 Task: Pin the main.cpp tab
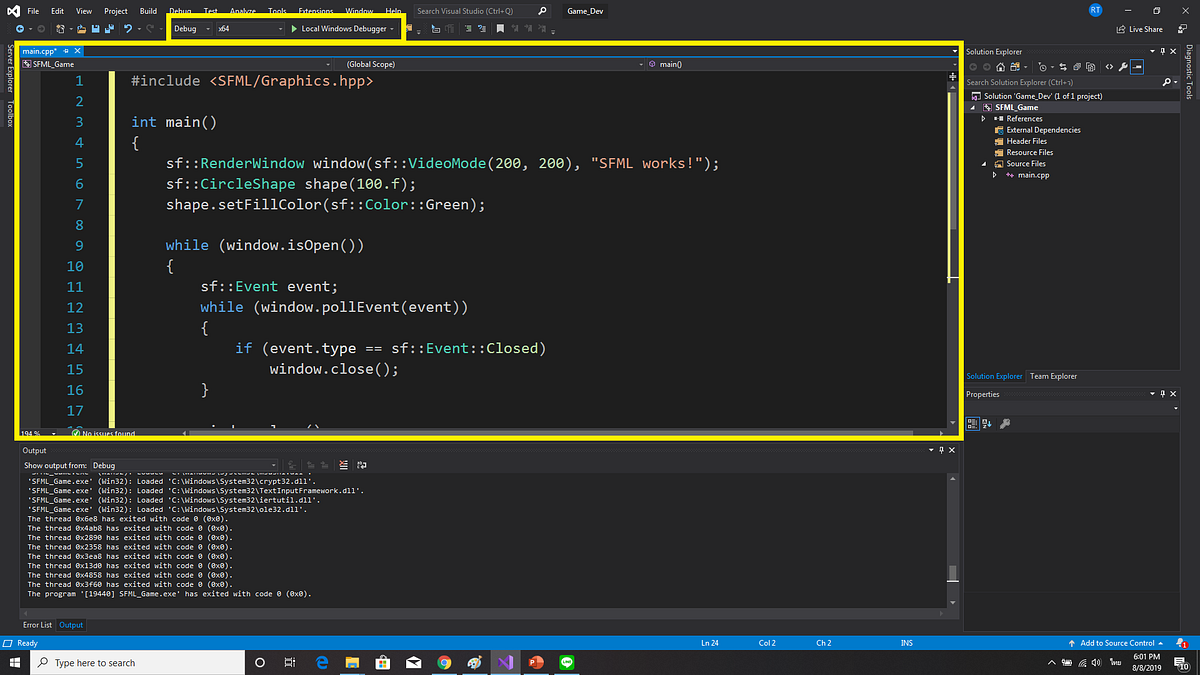pos(65,50)
